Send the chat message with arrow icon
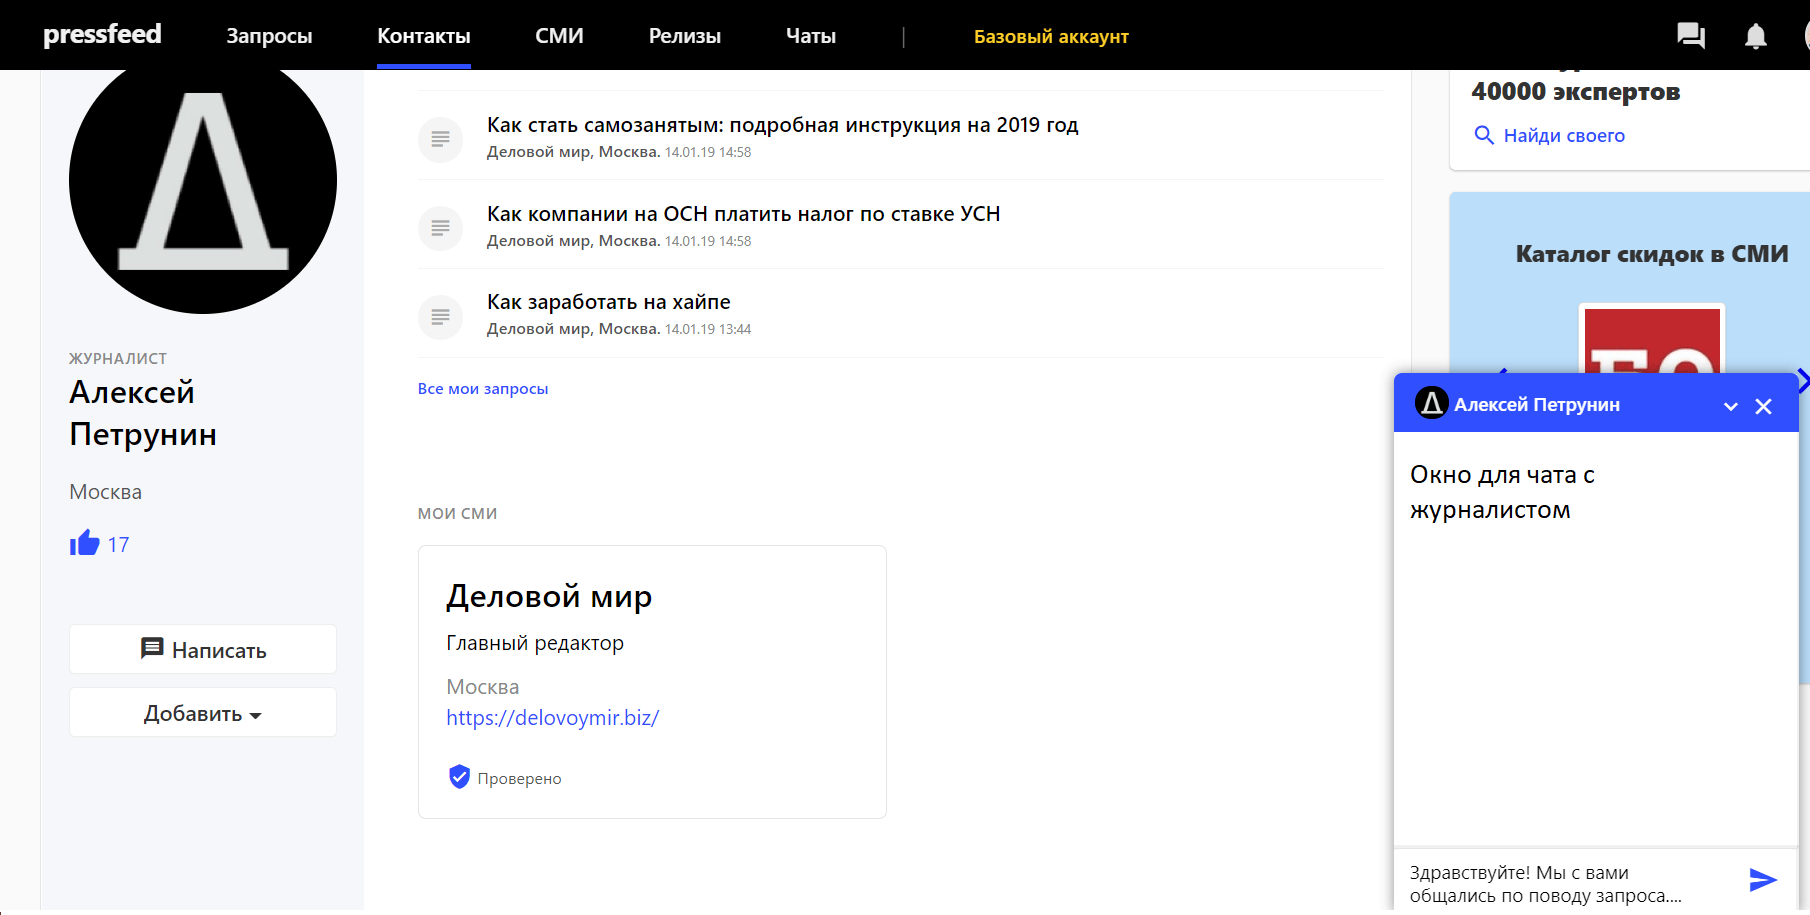This screenshot has height=915, width=1810. pyautogui.click(x=1762, y=880)
